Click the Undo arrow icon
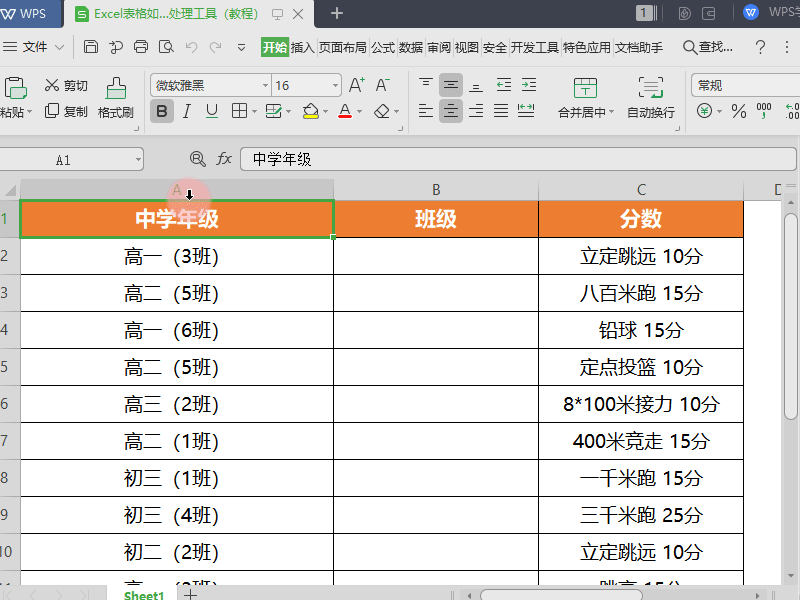 tap(191, 47)
